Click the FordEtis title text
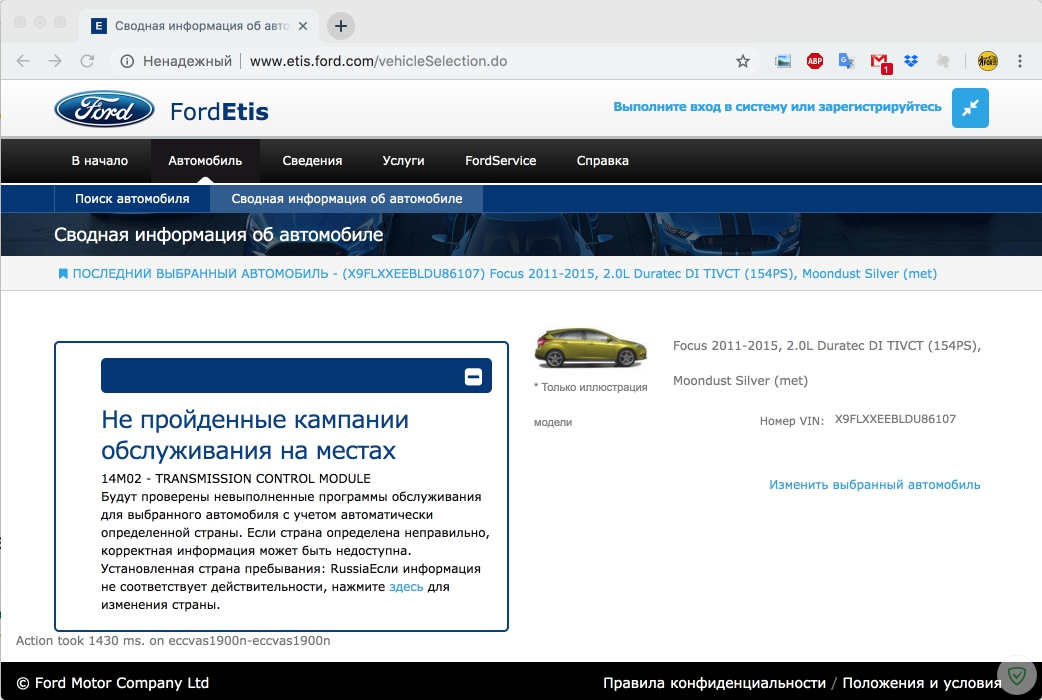The width and height of the screenshot is (1042, 700). (x=219, y=112)
